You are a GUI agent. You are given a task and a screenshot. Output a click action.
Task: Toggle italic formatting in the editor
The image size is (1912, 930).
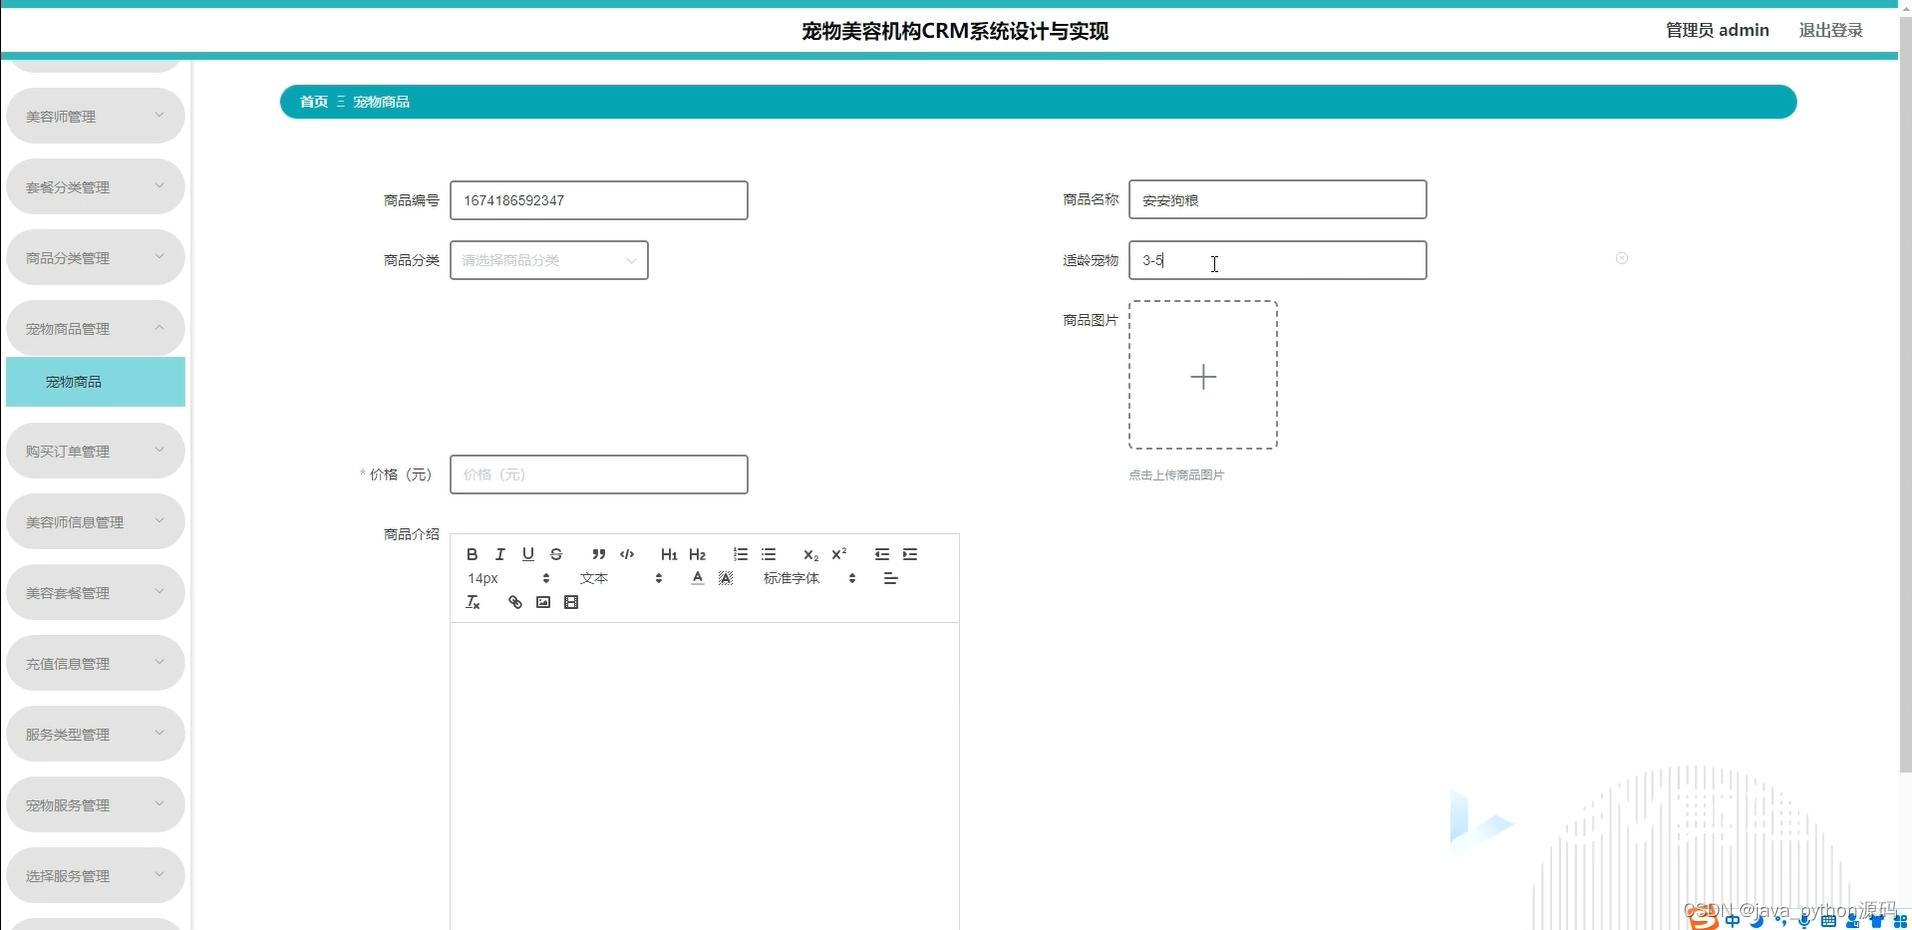(500, 554)
